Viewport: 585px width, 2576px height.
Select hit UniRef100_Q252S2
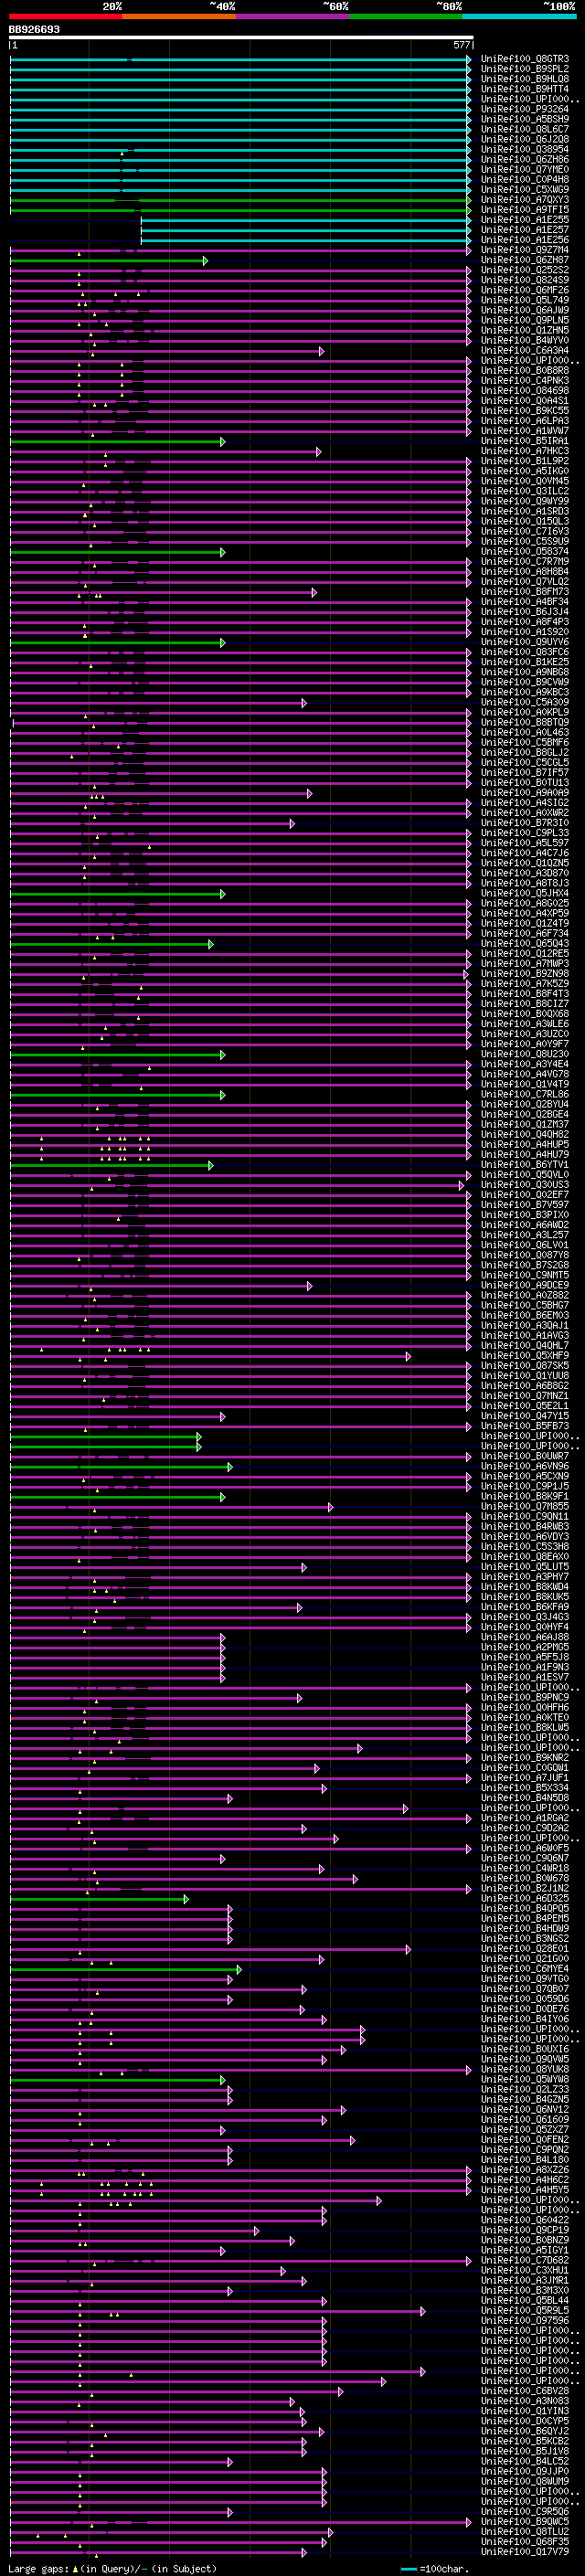click(525, 270)
